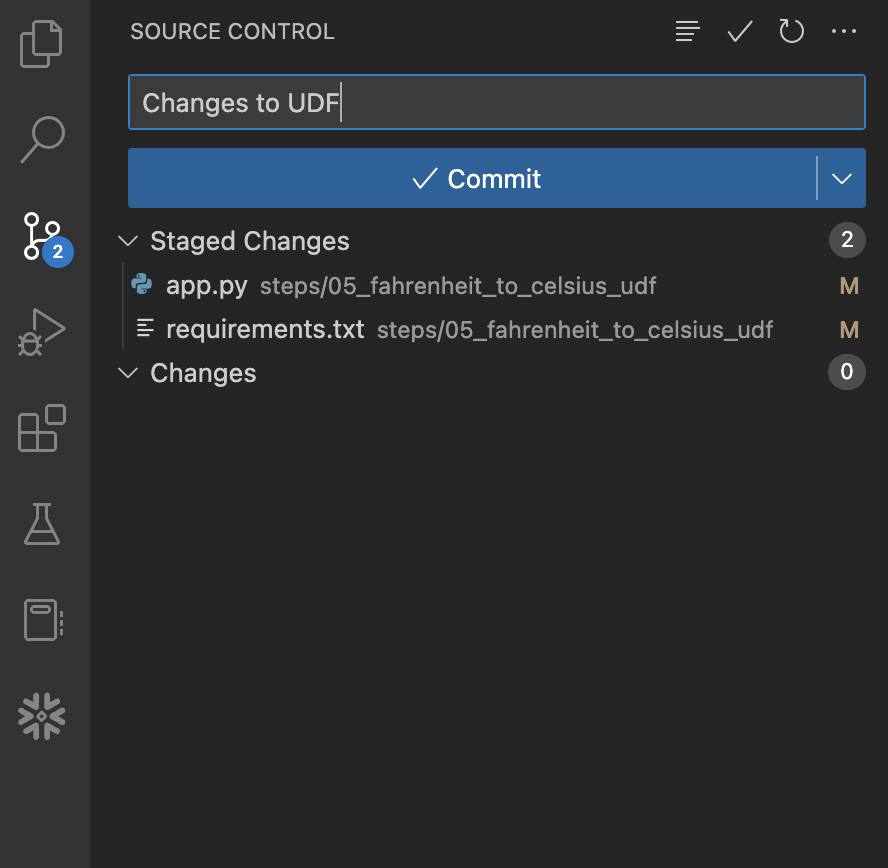Select the Search icon in activity bar
Viewport: 888px width, 868px height.
[41, 140]
